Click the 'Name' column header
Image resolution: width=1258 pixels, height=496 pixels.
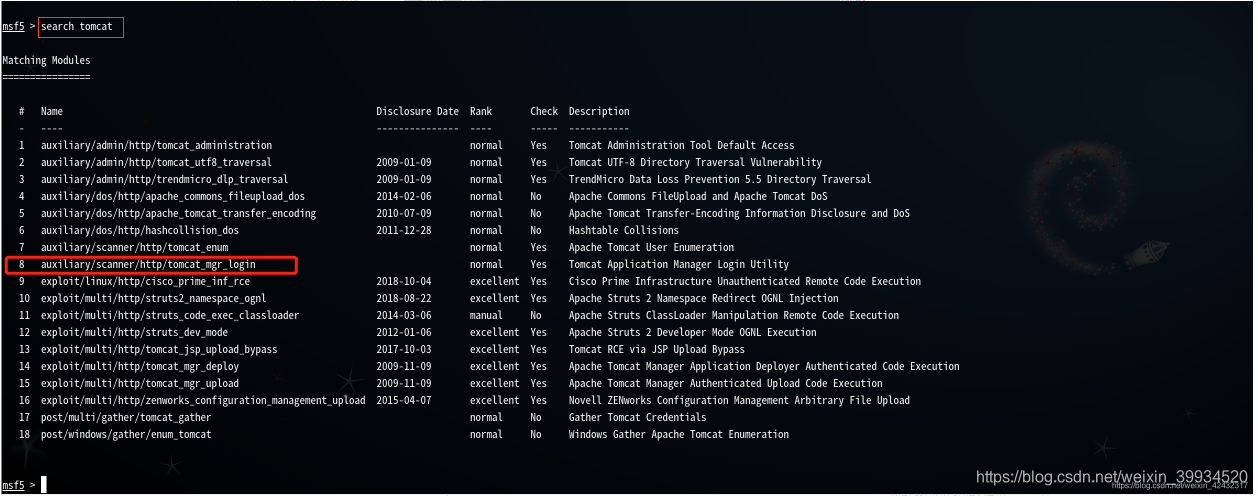52,111
